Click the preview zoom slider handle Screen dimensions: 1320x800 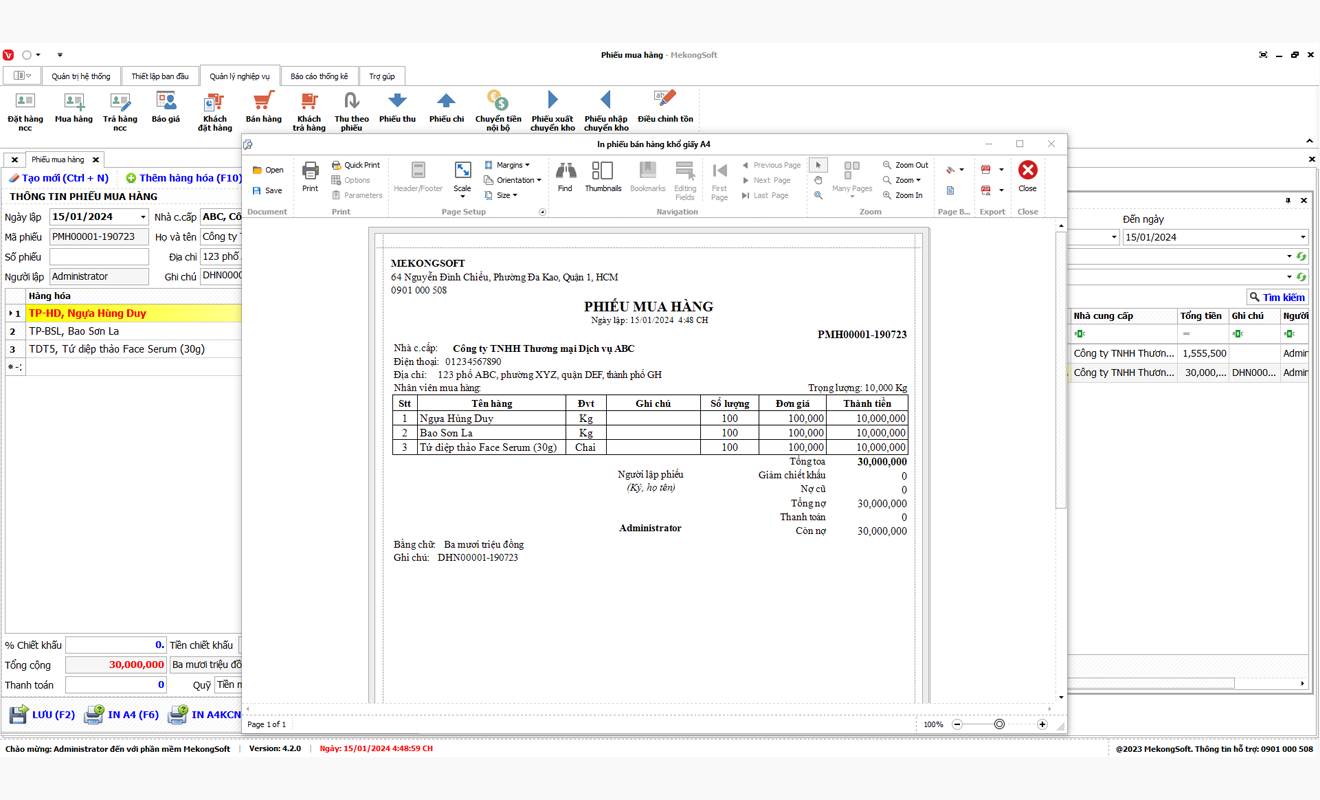(x=999, y=724)
